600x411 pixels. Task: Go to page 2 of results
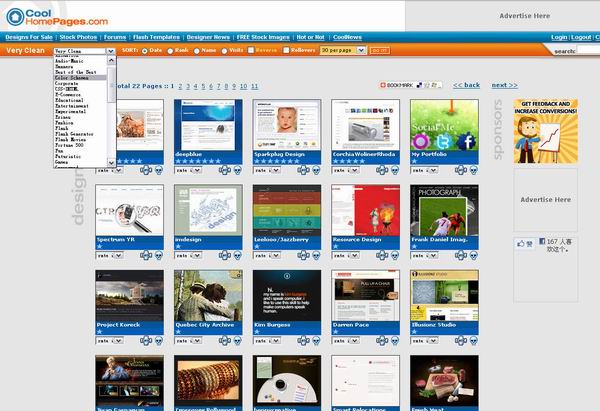click(x=180, y=86)
